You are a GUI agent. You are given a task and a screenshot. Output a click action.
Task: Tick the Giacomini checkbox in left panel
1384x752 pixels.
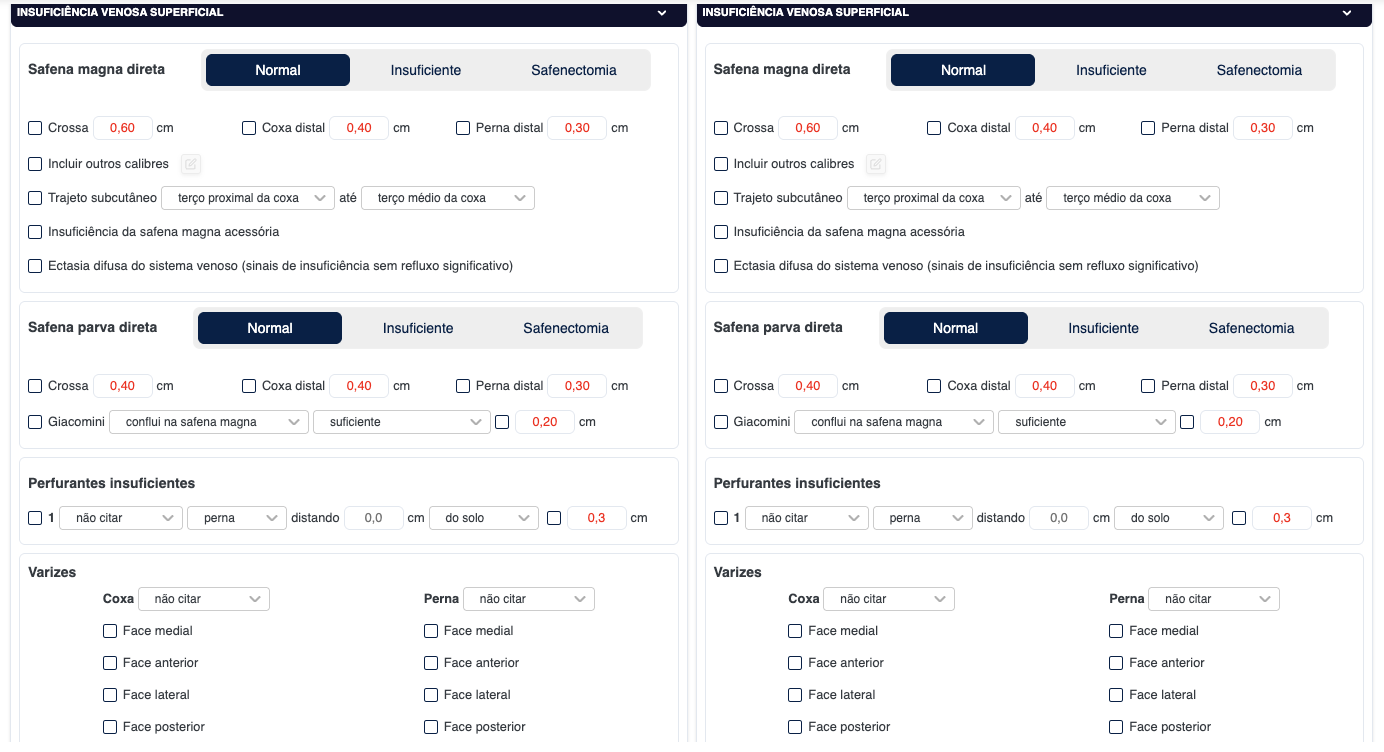[x=35, y=422]
